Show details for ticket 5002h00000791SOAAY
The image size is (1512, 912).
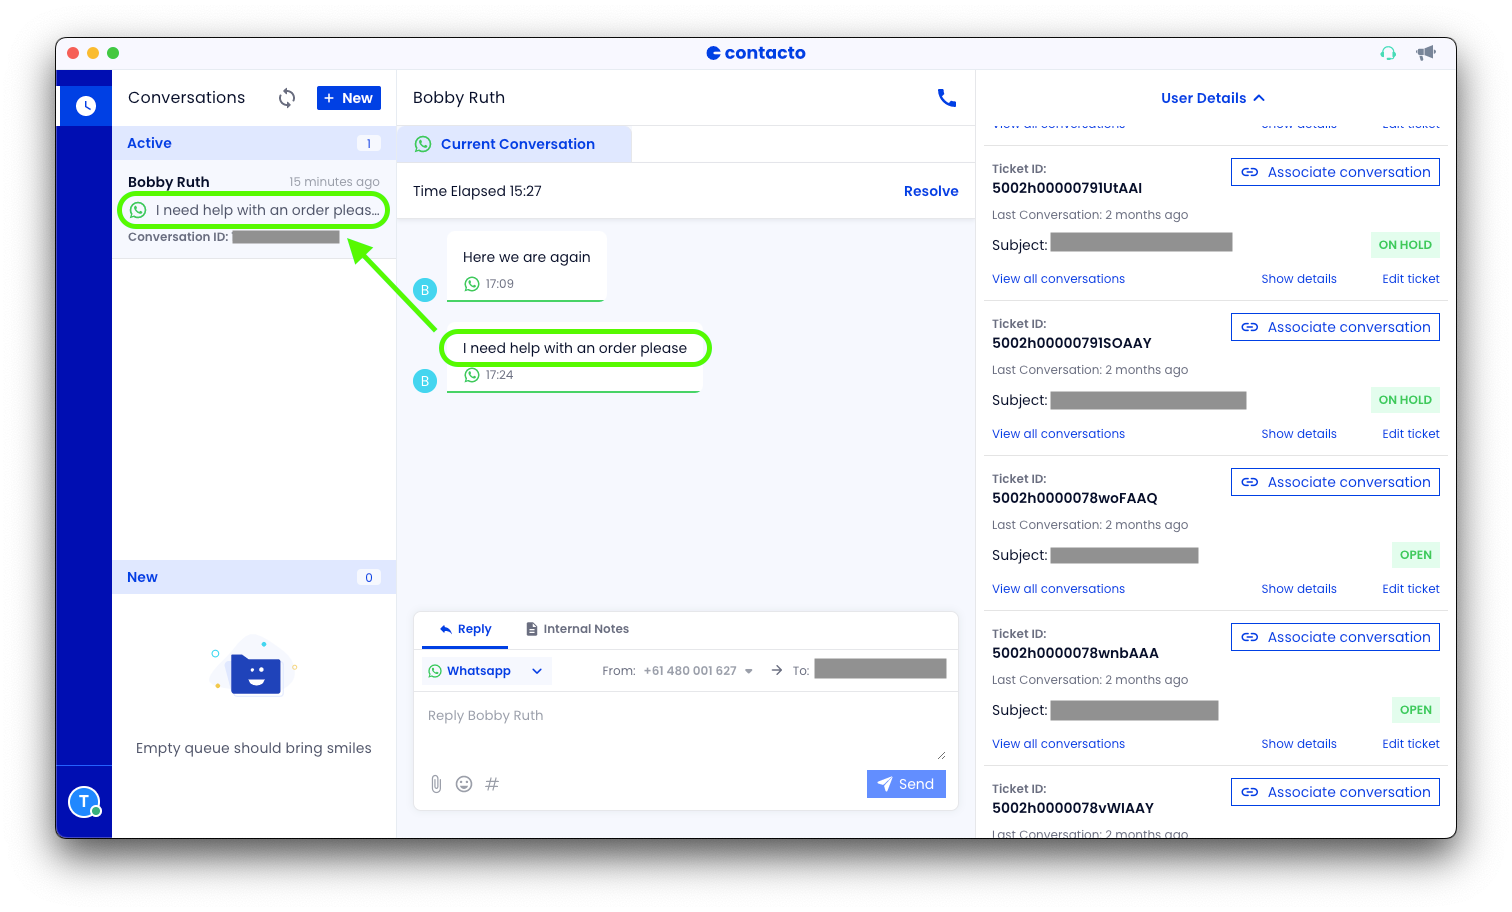click(1299, 434)
